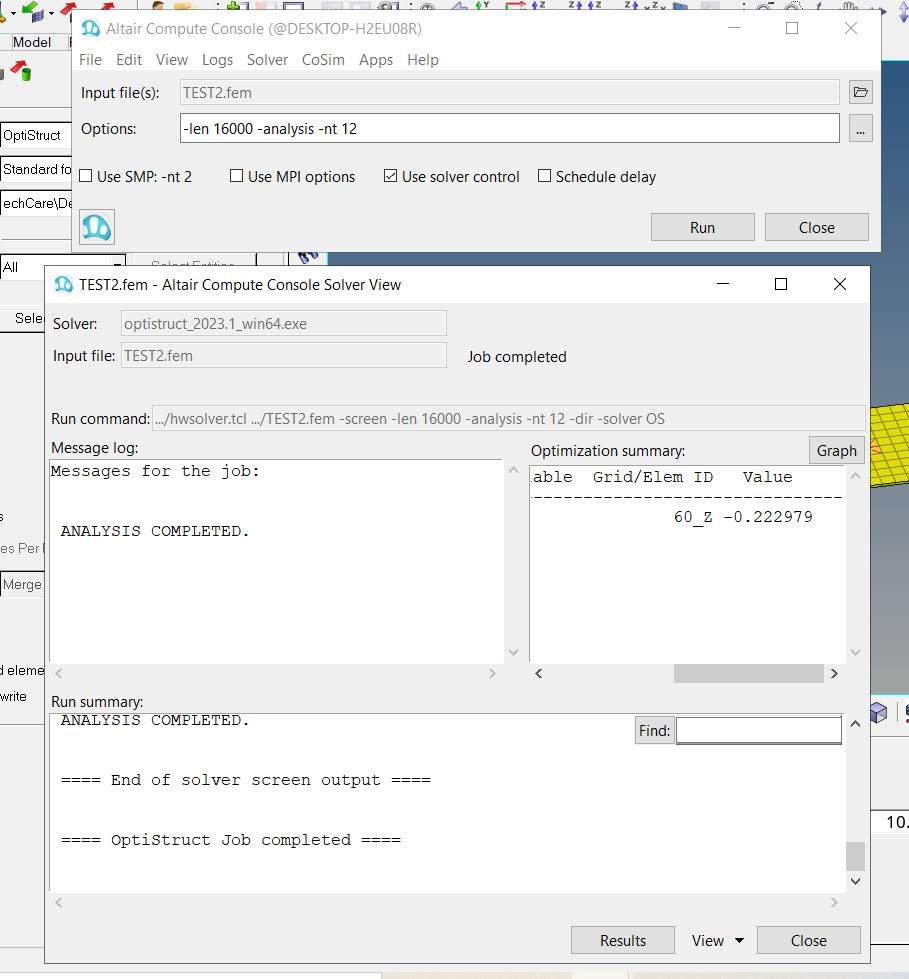
Task: Open the Apps menu
Action: click(x=376, y=60)
